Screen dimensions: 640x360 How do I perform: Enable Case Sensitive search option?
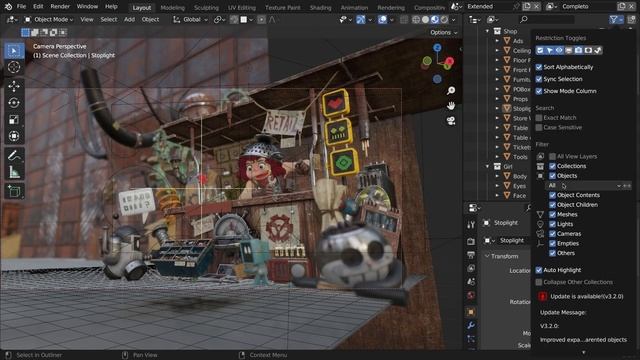tap(539, 127)
